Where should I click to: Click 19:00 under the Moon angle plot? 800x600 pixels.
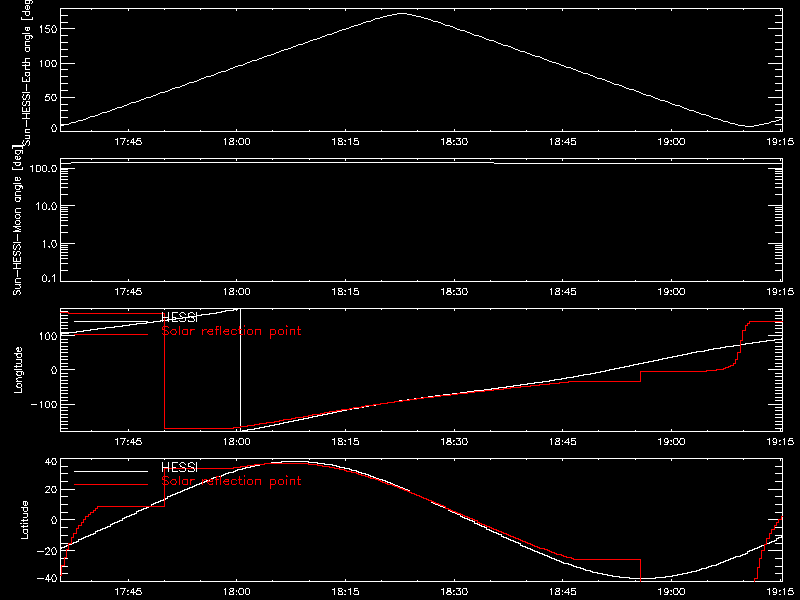671,291
